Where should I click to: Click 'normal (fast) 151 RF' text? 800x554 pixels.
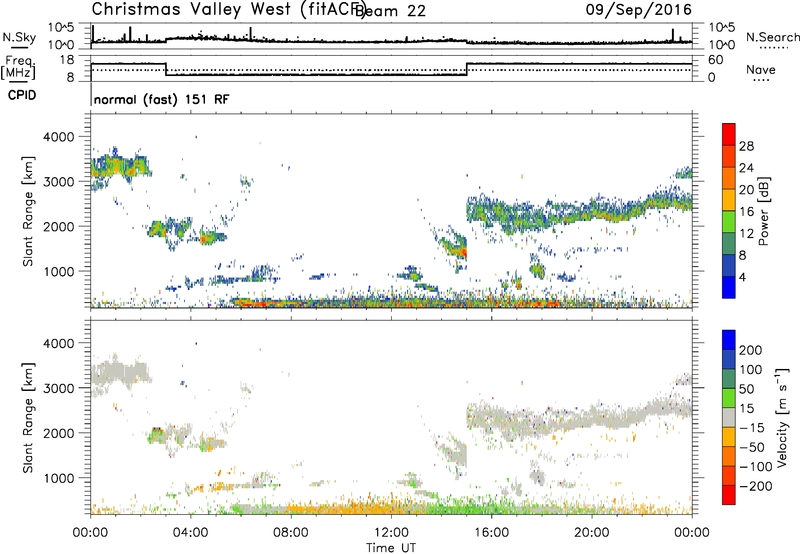tap(162, 99)
